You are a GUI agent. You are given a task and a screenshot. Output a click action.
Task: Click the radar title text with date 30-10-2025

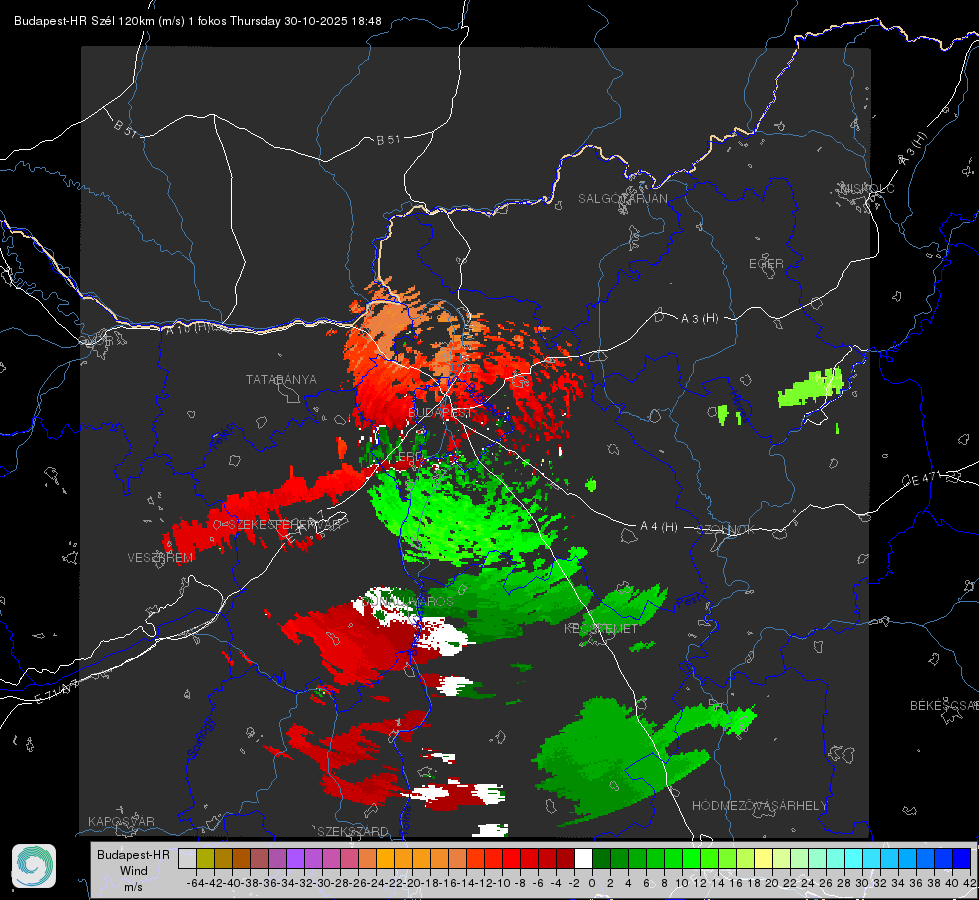pos(198,21)
